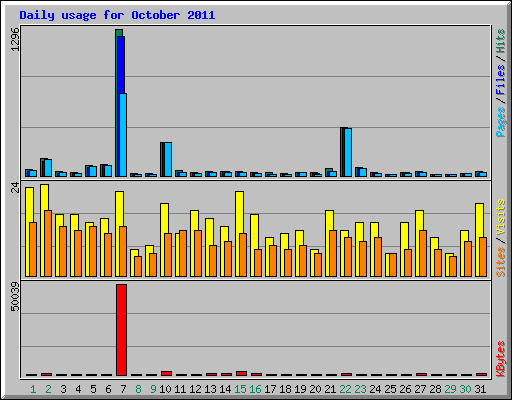This screenshot has height=400, width=512.
Task: Click day label 7 on the x-axis
Action: tap(123, 389)
